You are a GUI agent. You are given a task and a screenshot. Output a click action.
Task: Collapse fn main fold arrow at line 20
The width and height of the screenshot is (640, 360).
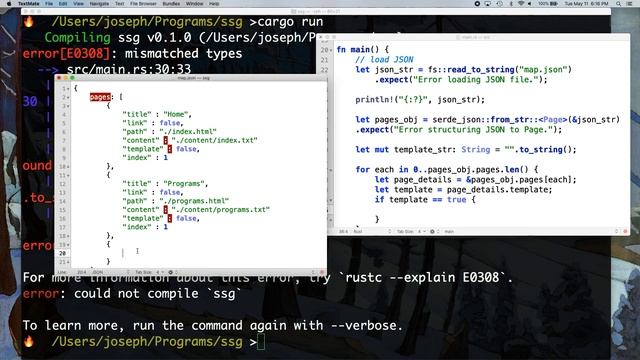tap(331, 50)
